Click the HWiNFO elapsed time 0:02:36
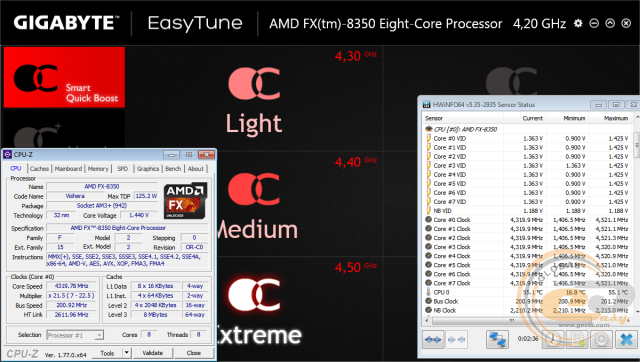The height and width of the screenshot is (362, 640). coord(528,339)
